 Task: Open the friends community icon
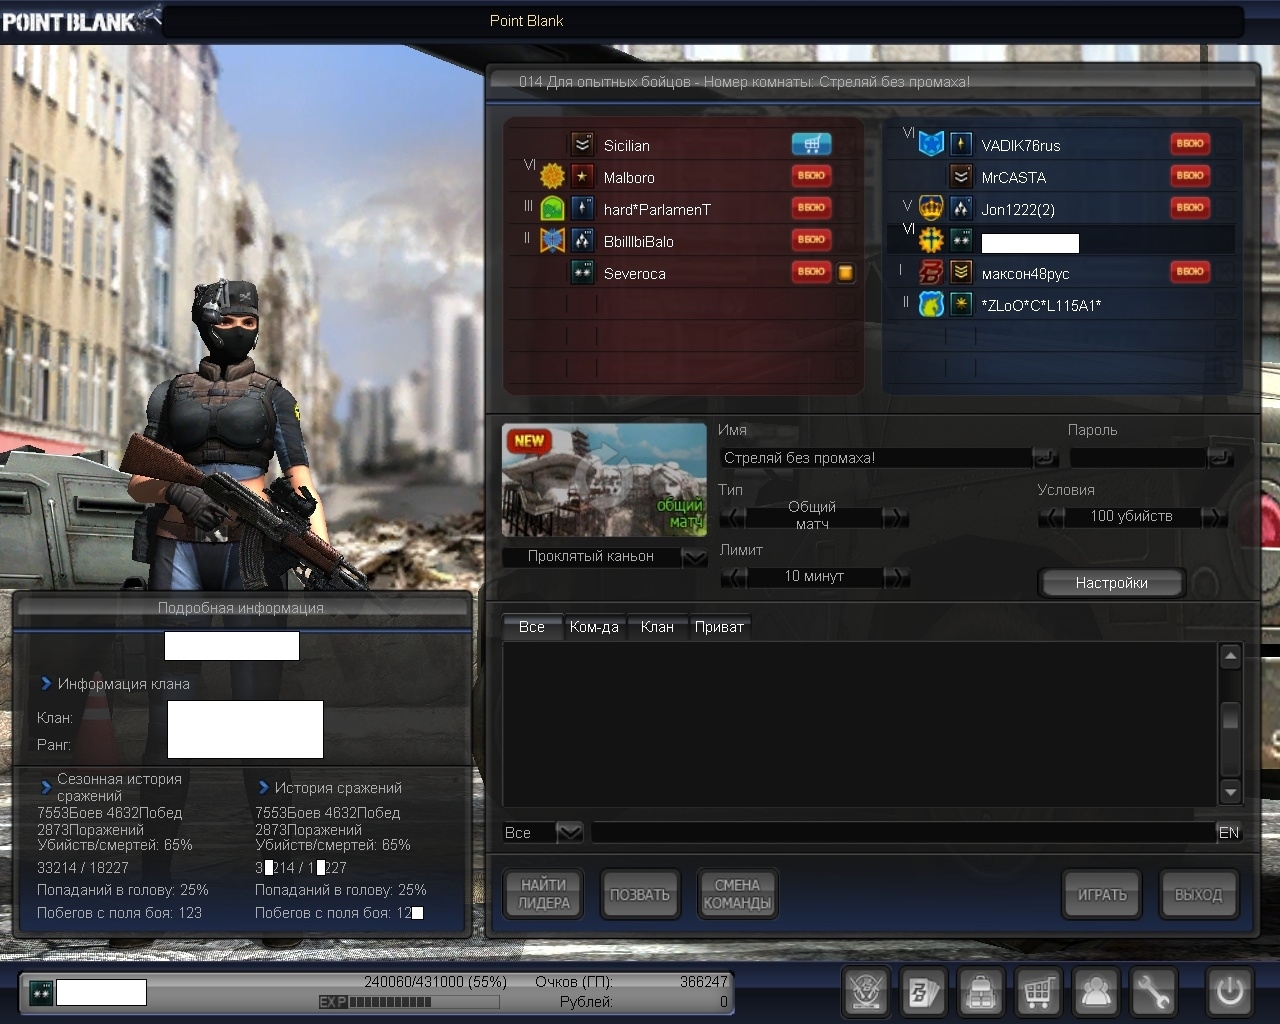pyautogui.click(x=1096, y=992)
